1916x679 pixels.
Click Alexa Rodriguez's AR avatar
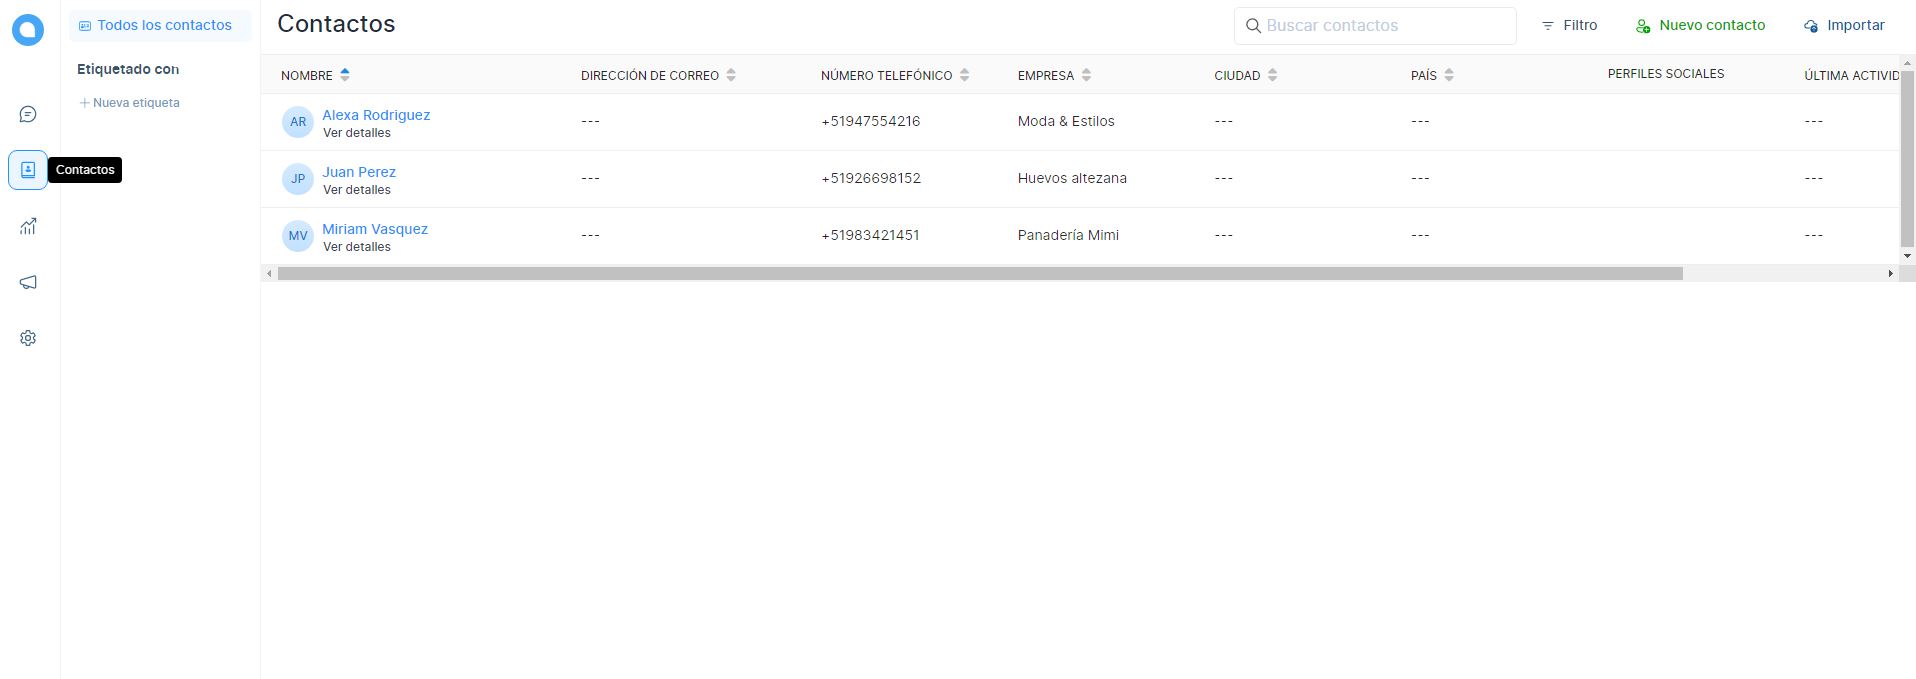pos(298,122)
